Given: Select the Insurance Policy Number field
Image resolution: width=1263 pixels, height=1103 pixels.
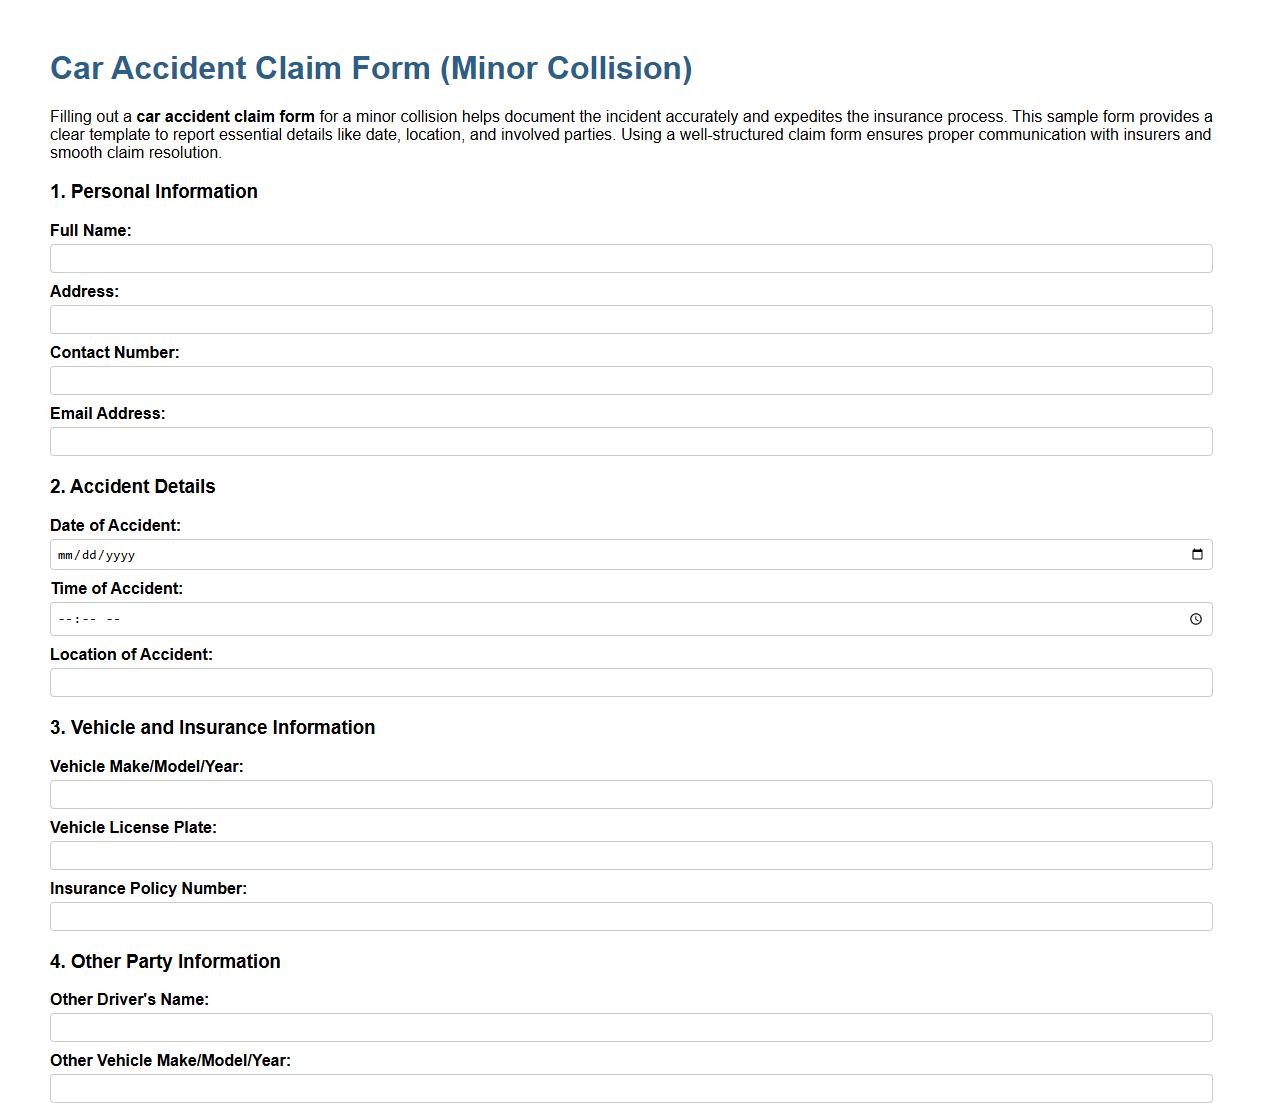Looking at the screenshot, I should click(x=630, y=916).
